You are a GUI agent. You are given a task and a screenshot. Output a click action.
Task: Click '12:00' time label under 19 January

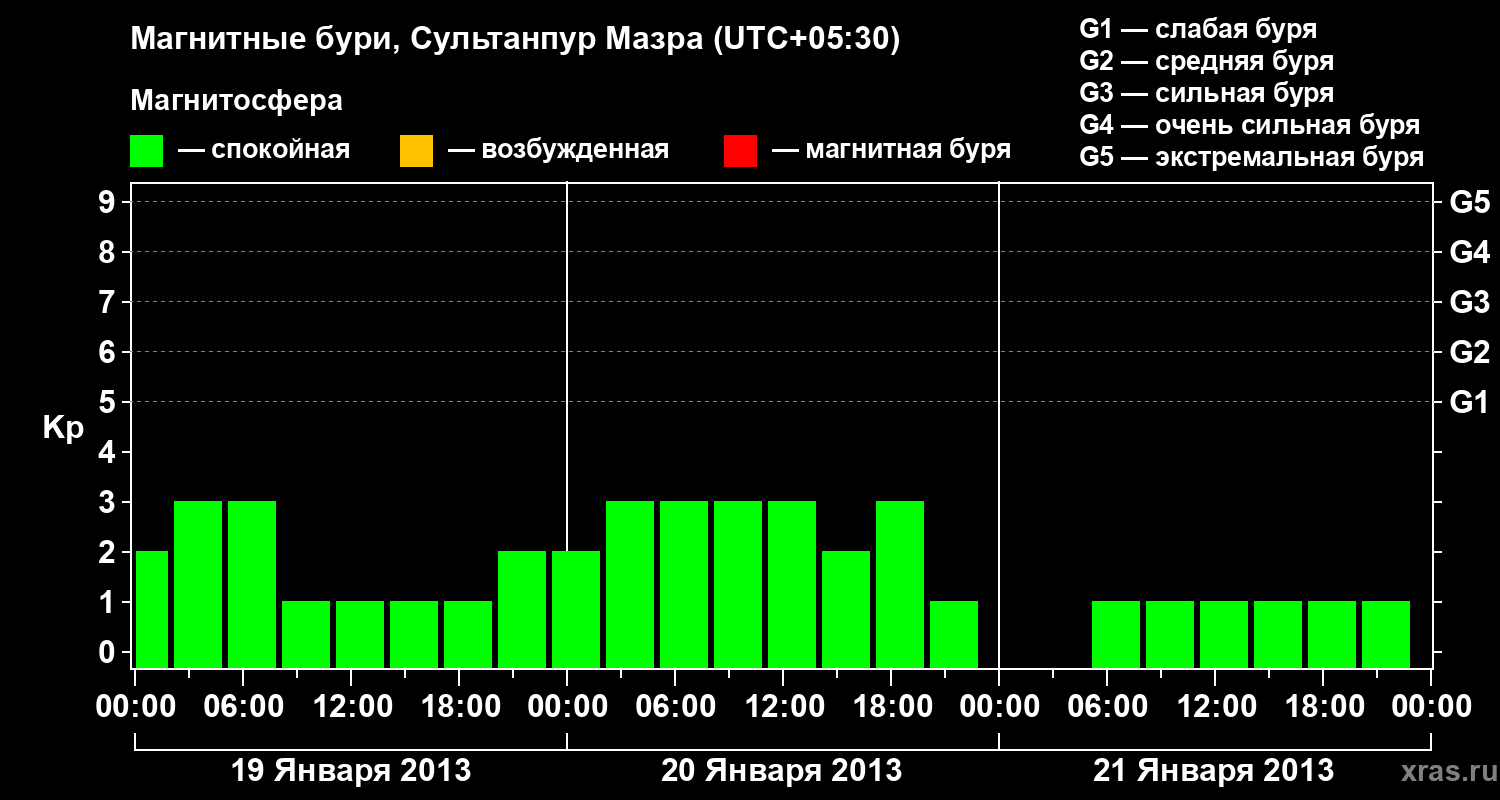tap(351, 706)
